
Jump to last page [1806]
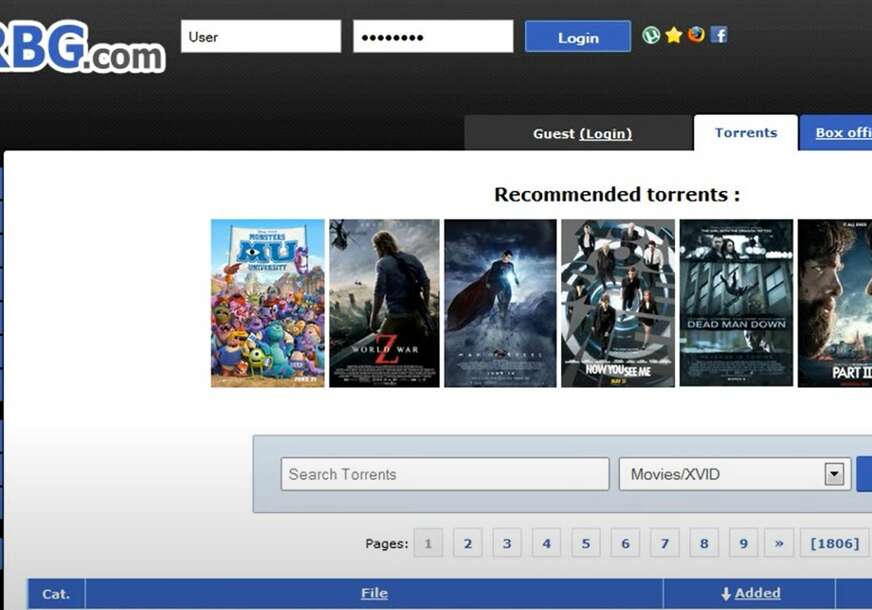coord(835,543)
